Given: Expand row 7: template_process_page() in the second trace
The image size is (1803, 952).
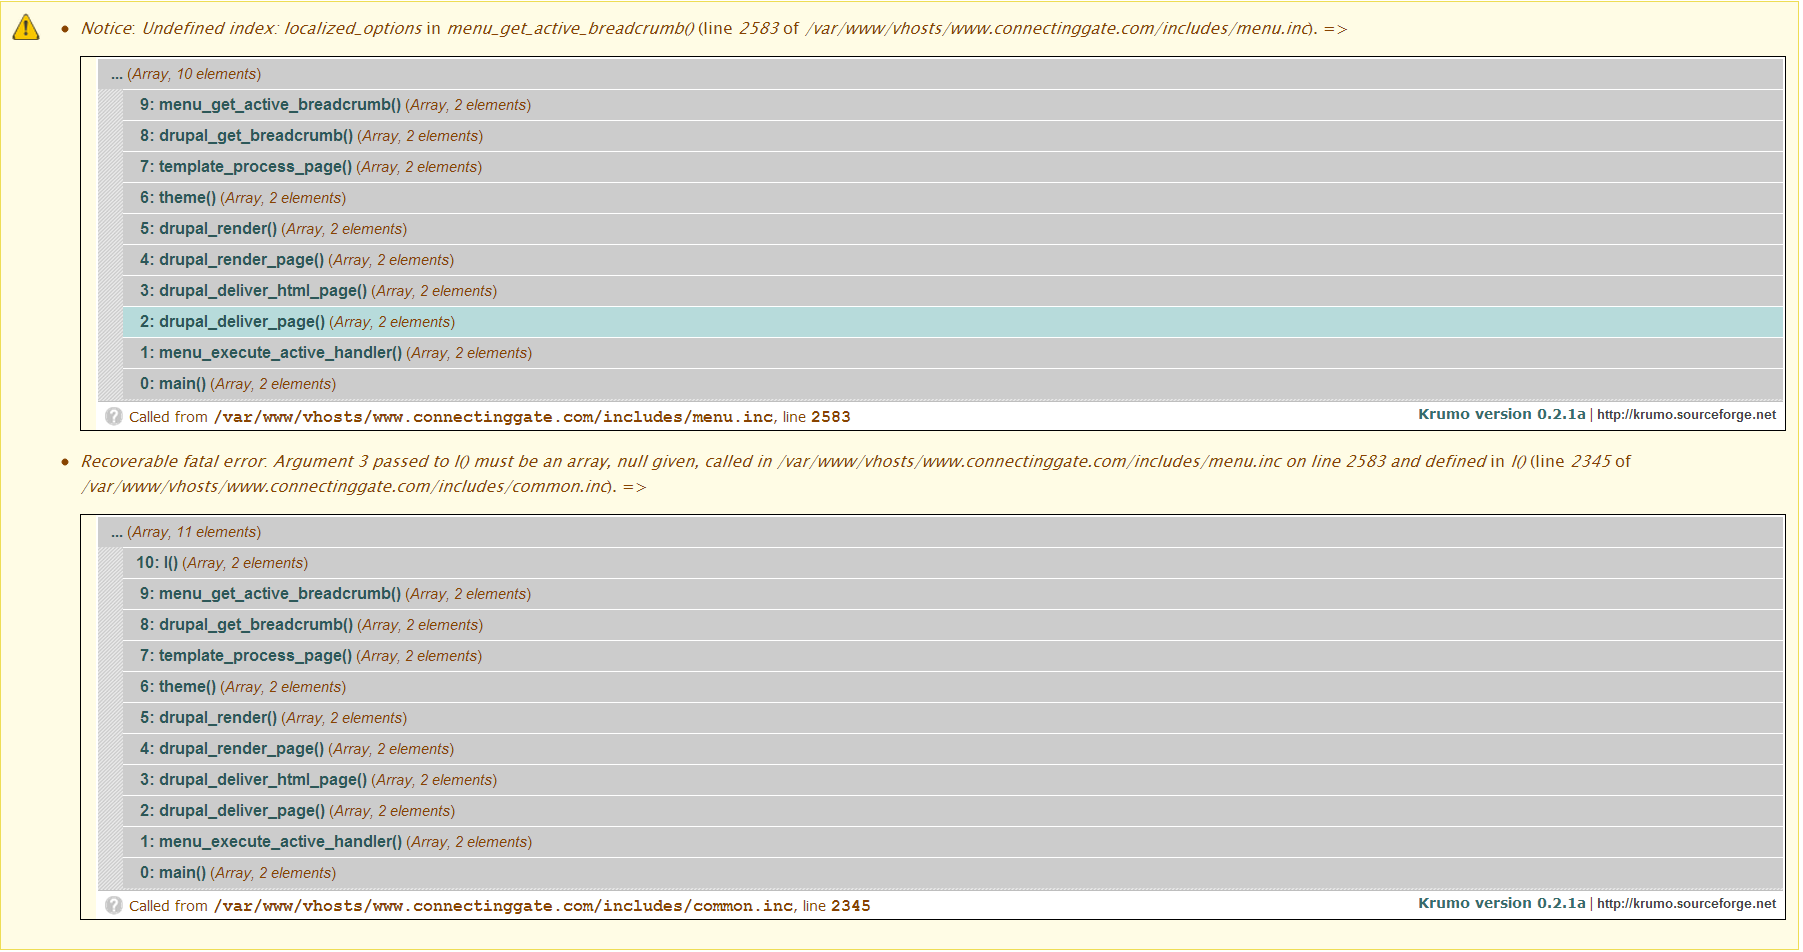Looking at the screenshot, I should pyautogui.click(x=953, y=656).
